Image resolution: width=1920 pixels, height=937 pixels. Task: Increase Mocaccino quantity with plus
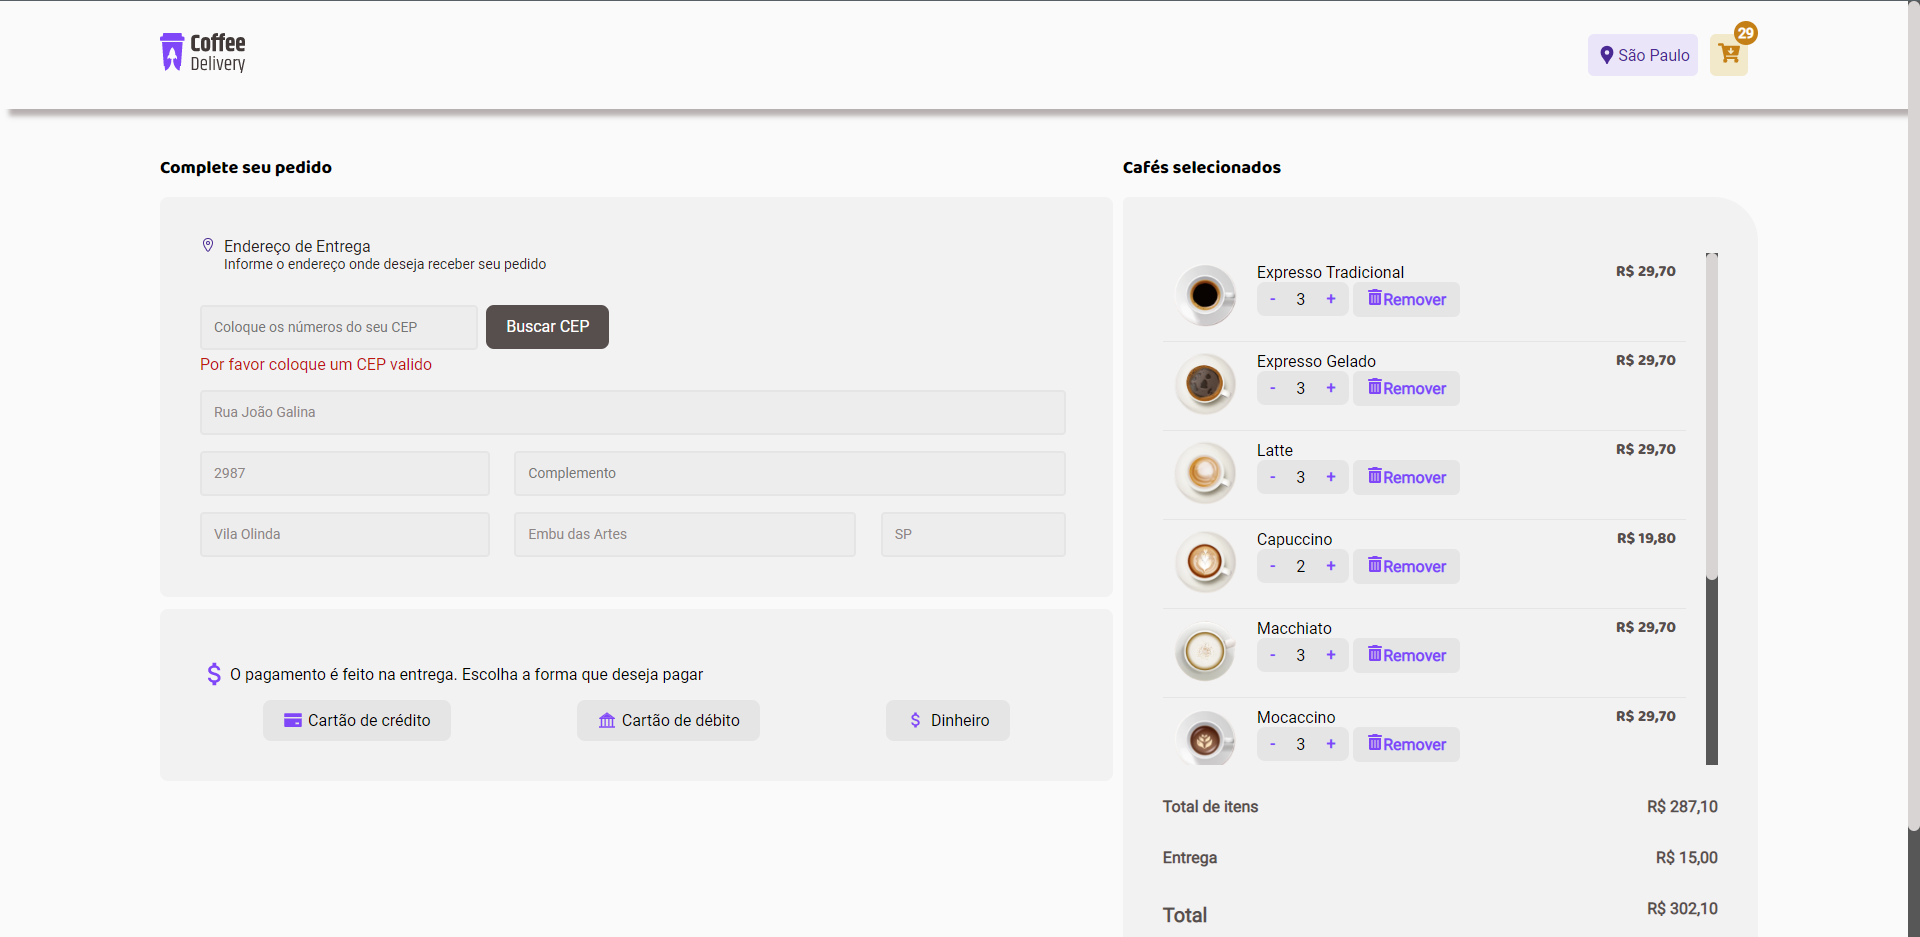1331,744
